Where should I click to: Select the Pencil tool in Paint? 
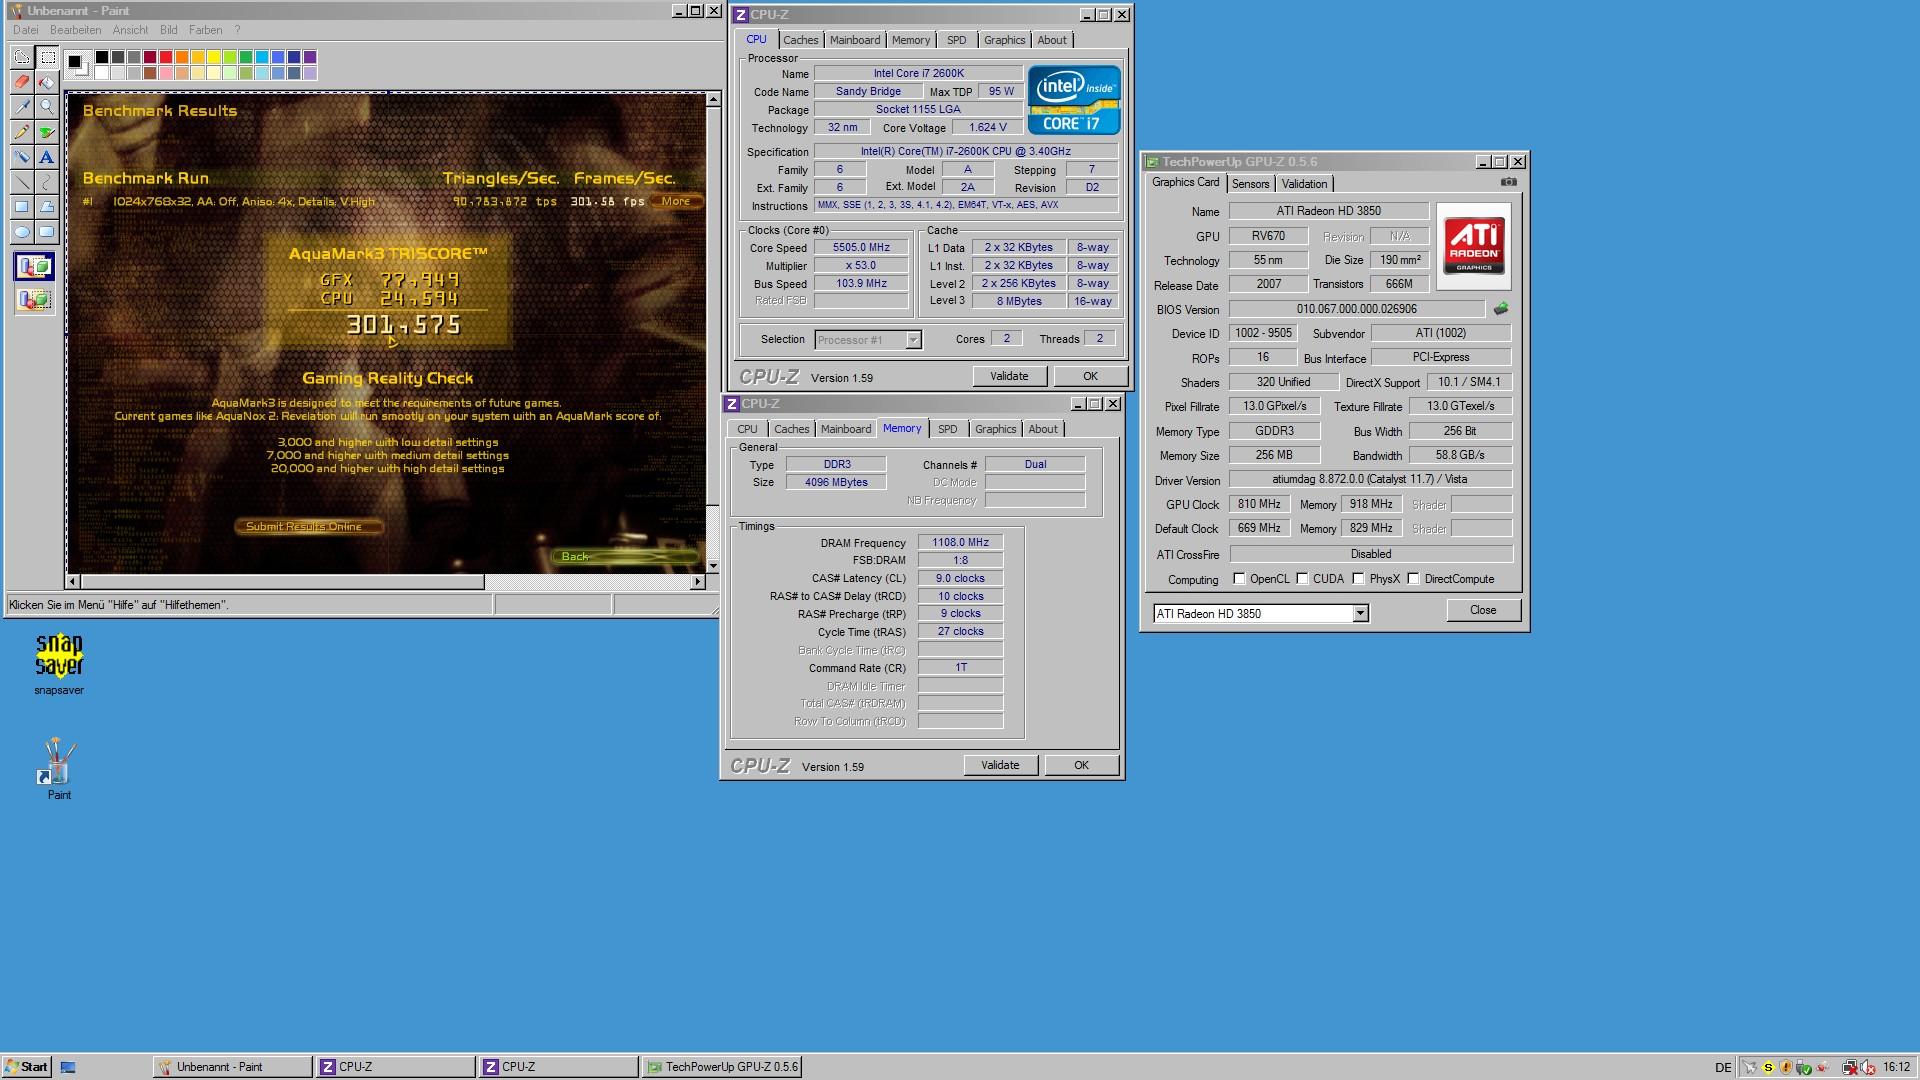click(x=21, y=132)
